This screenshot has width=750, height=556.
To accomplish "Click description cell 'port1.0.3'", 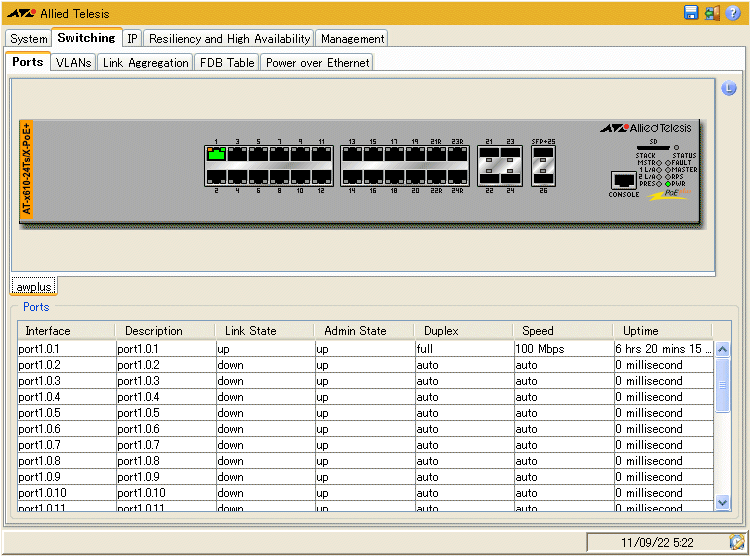I will (165, 381).
